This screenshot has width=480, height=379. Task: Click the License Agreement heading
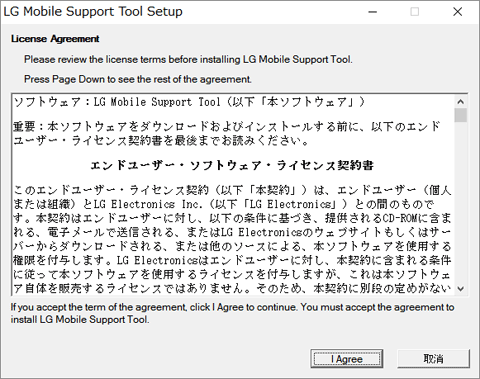tap(55, 39)
